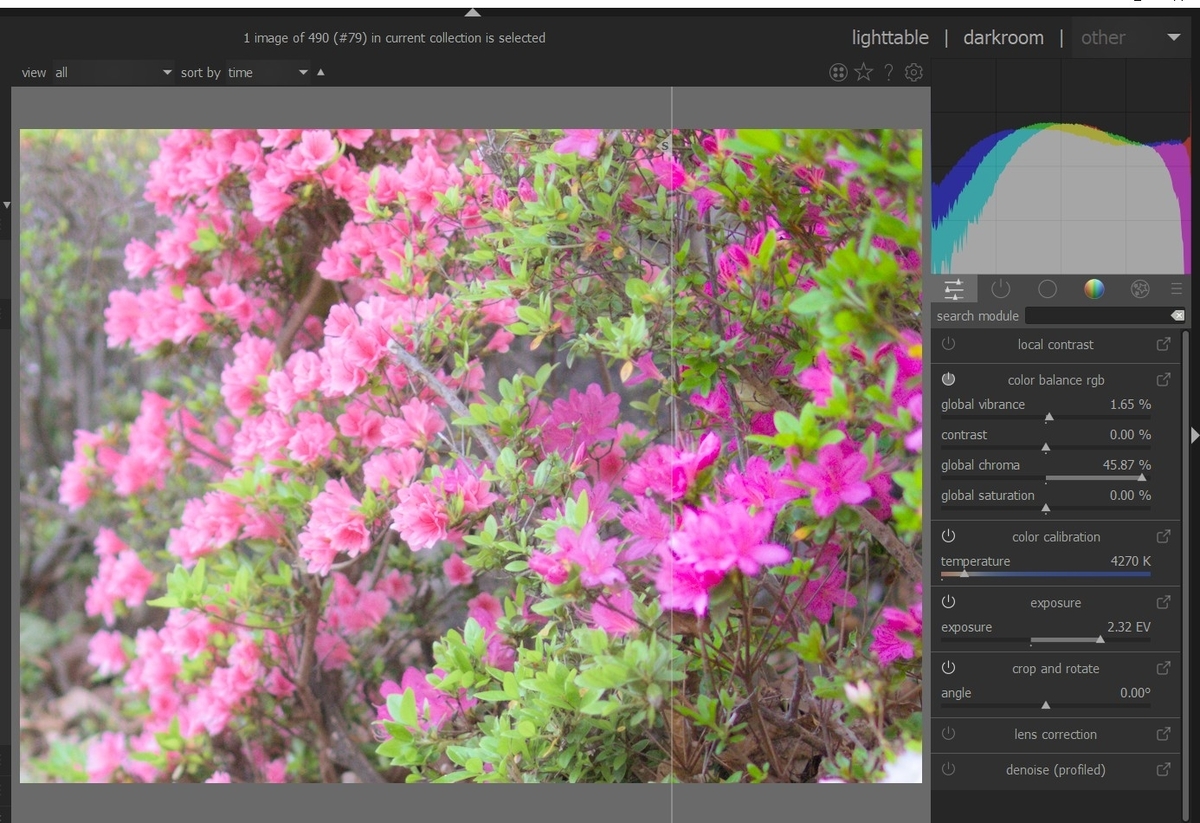Reverse sort order with arrow button

320,72
